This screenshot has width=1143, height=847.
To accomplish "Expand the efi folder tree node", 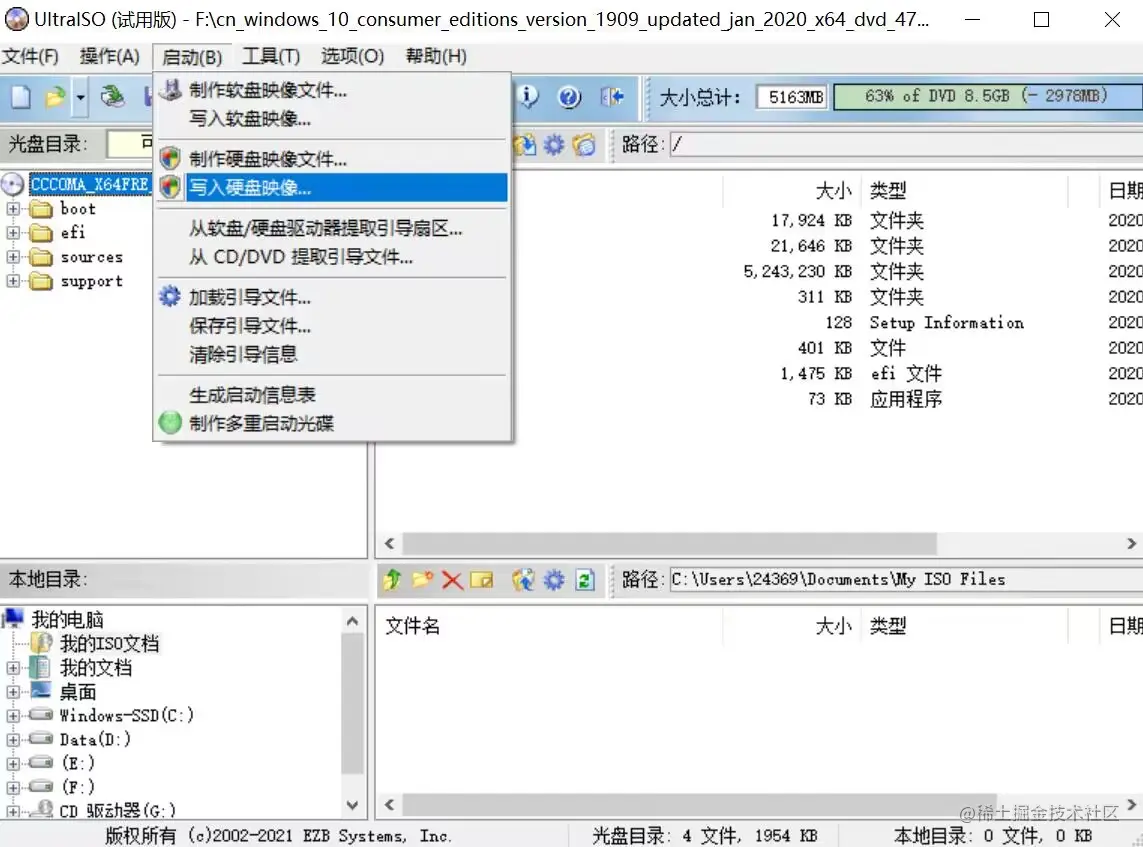I will click(13, 233).
